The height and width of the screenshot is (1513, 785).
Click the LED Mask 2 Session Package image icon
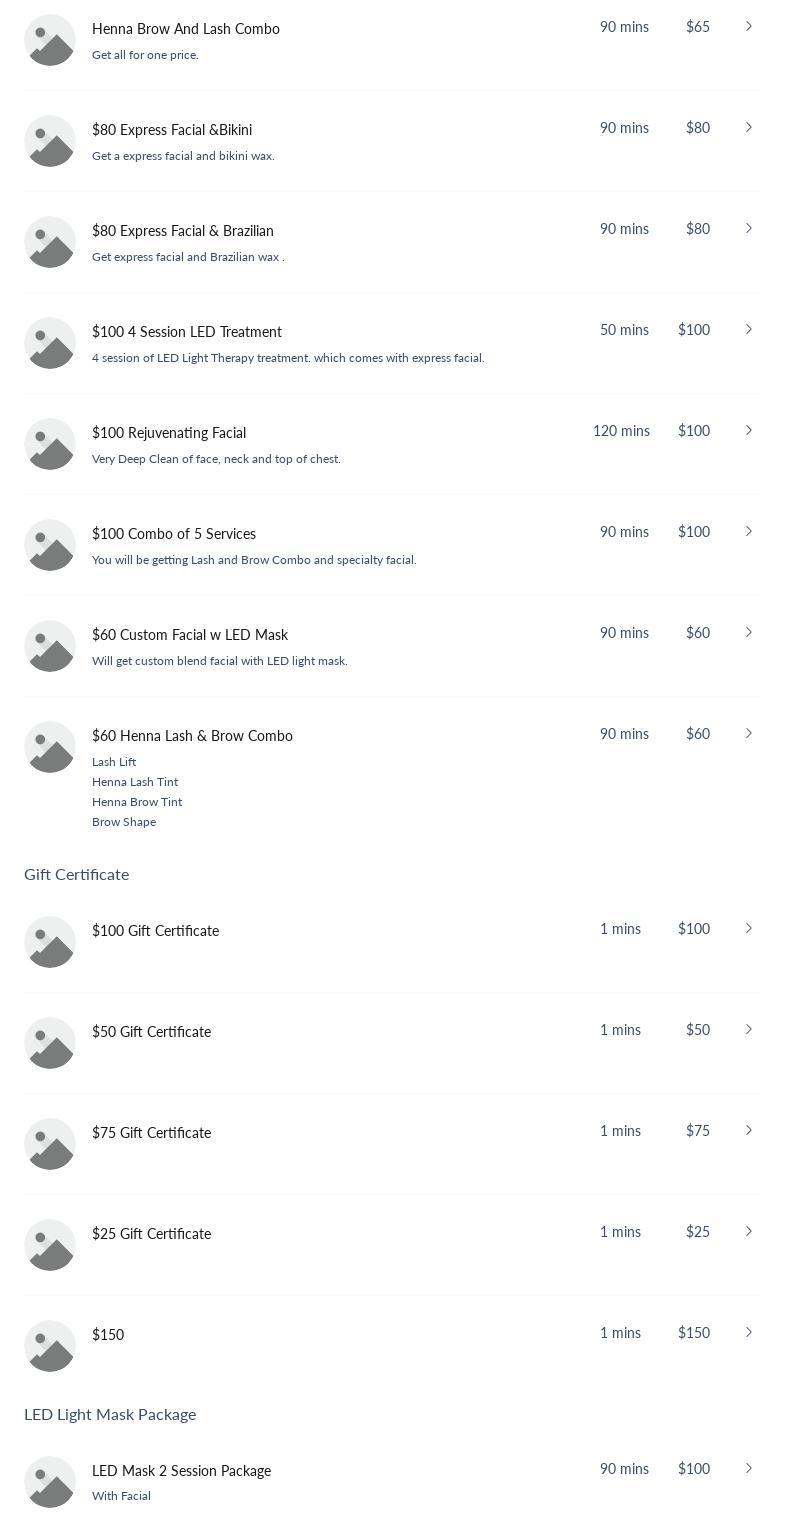[x=50, y=1482]
